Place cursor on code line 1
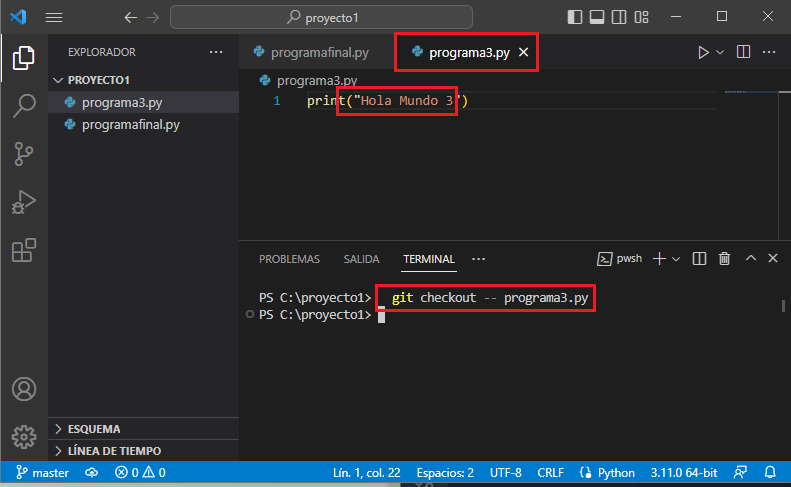Viewport: 791px width, 487px height. (x=387, y=101)
